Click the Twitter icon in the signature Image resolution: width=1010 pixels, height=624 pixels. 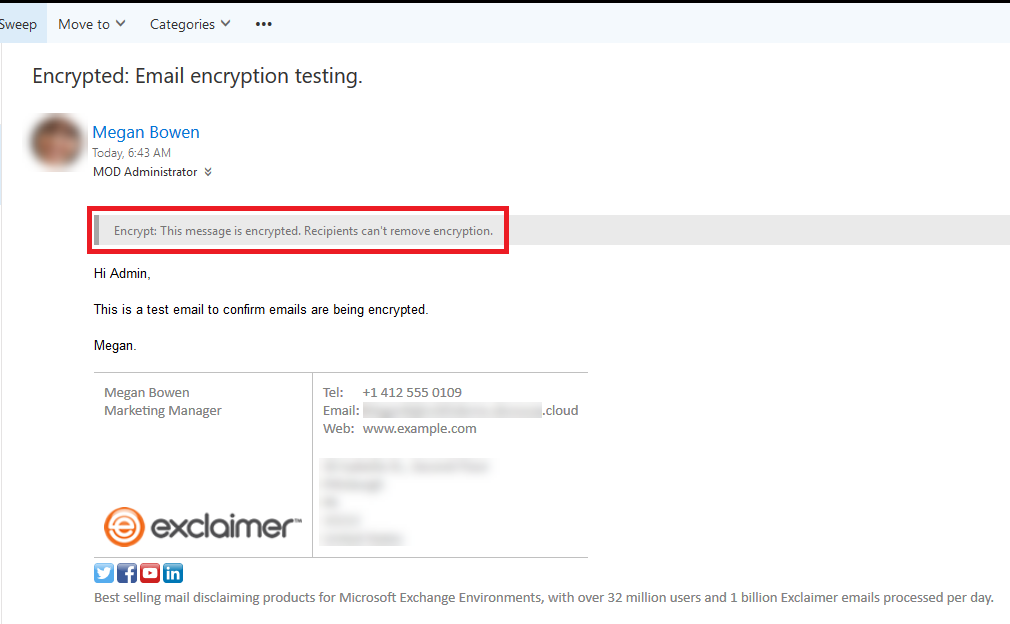coord(104,573)
